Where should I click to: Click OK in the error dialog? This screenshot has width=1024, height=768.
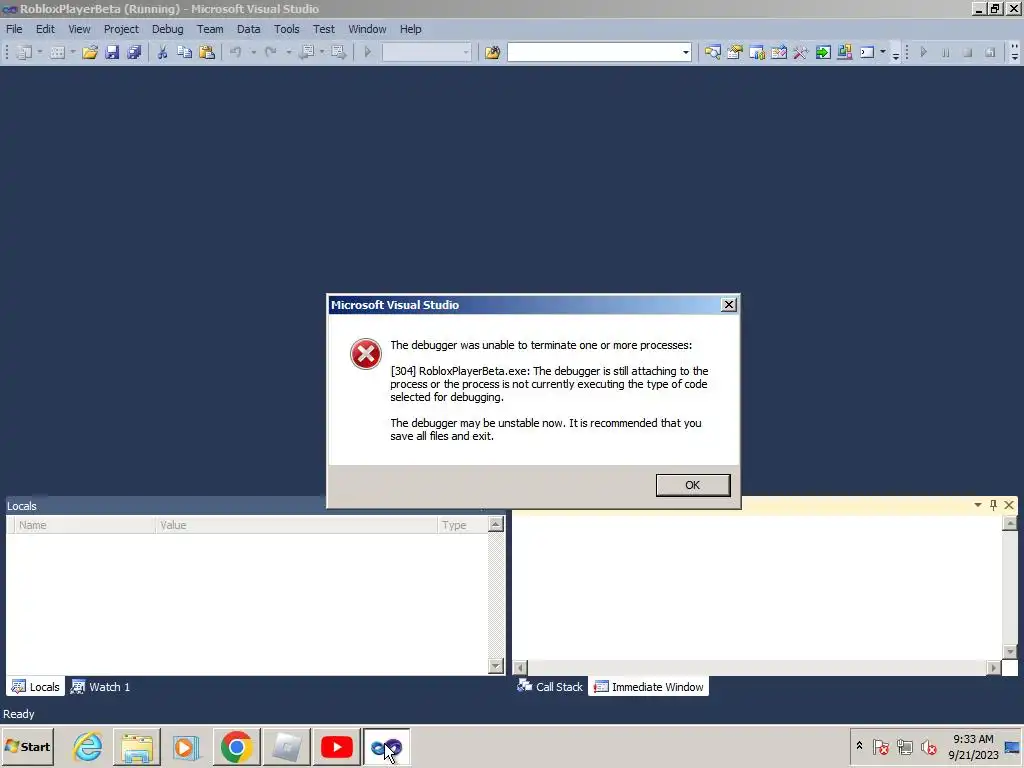(x=693, y=485)
